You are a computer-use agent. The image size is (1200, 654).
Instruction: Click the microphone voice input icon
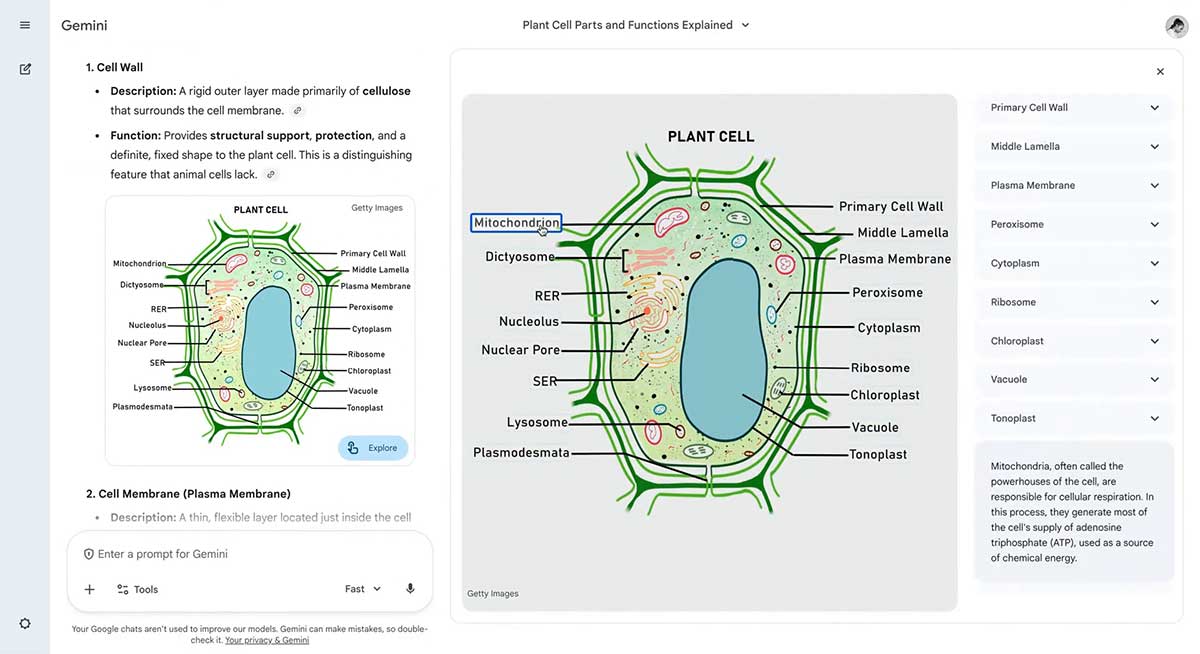click(x=410, y=589)
